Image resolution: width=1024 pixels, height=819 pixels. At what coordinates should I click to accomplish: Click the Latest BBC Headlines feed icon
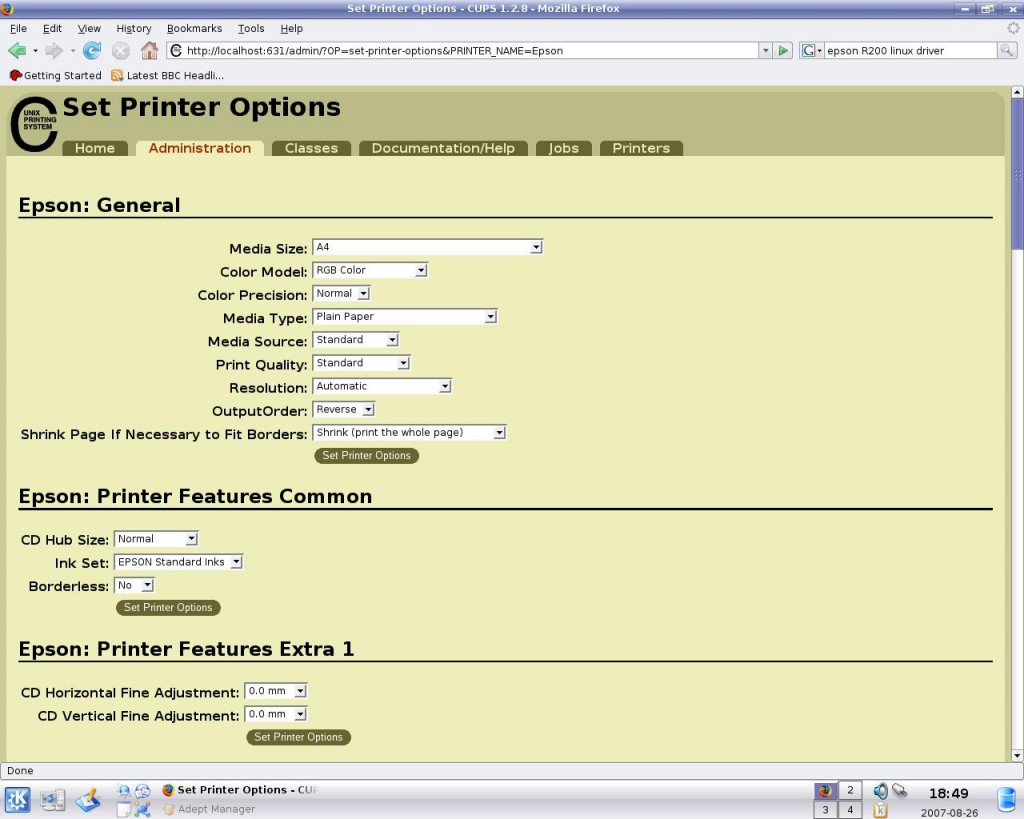point(117,75)
